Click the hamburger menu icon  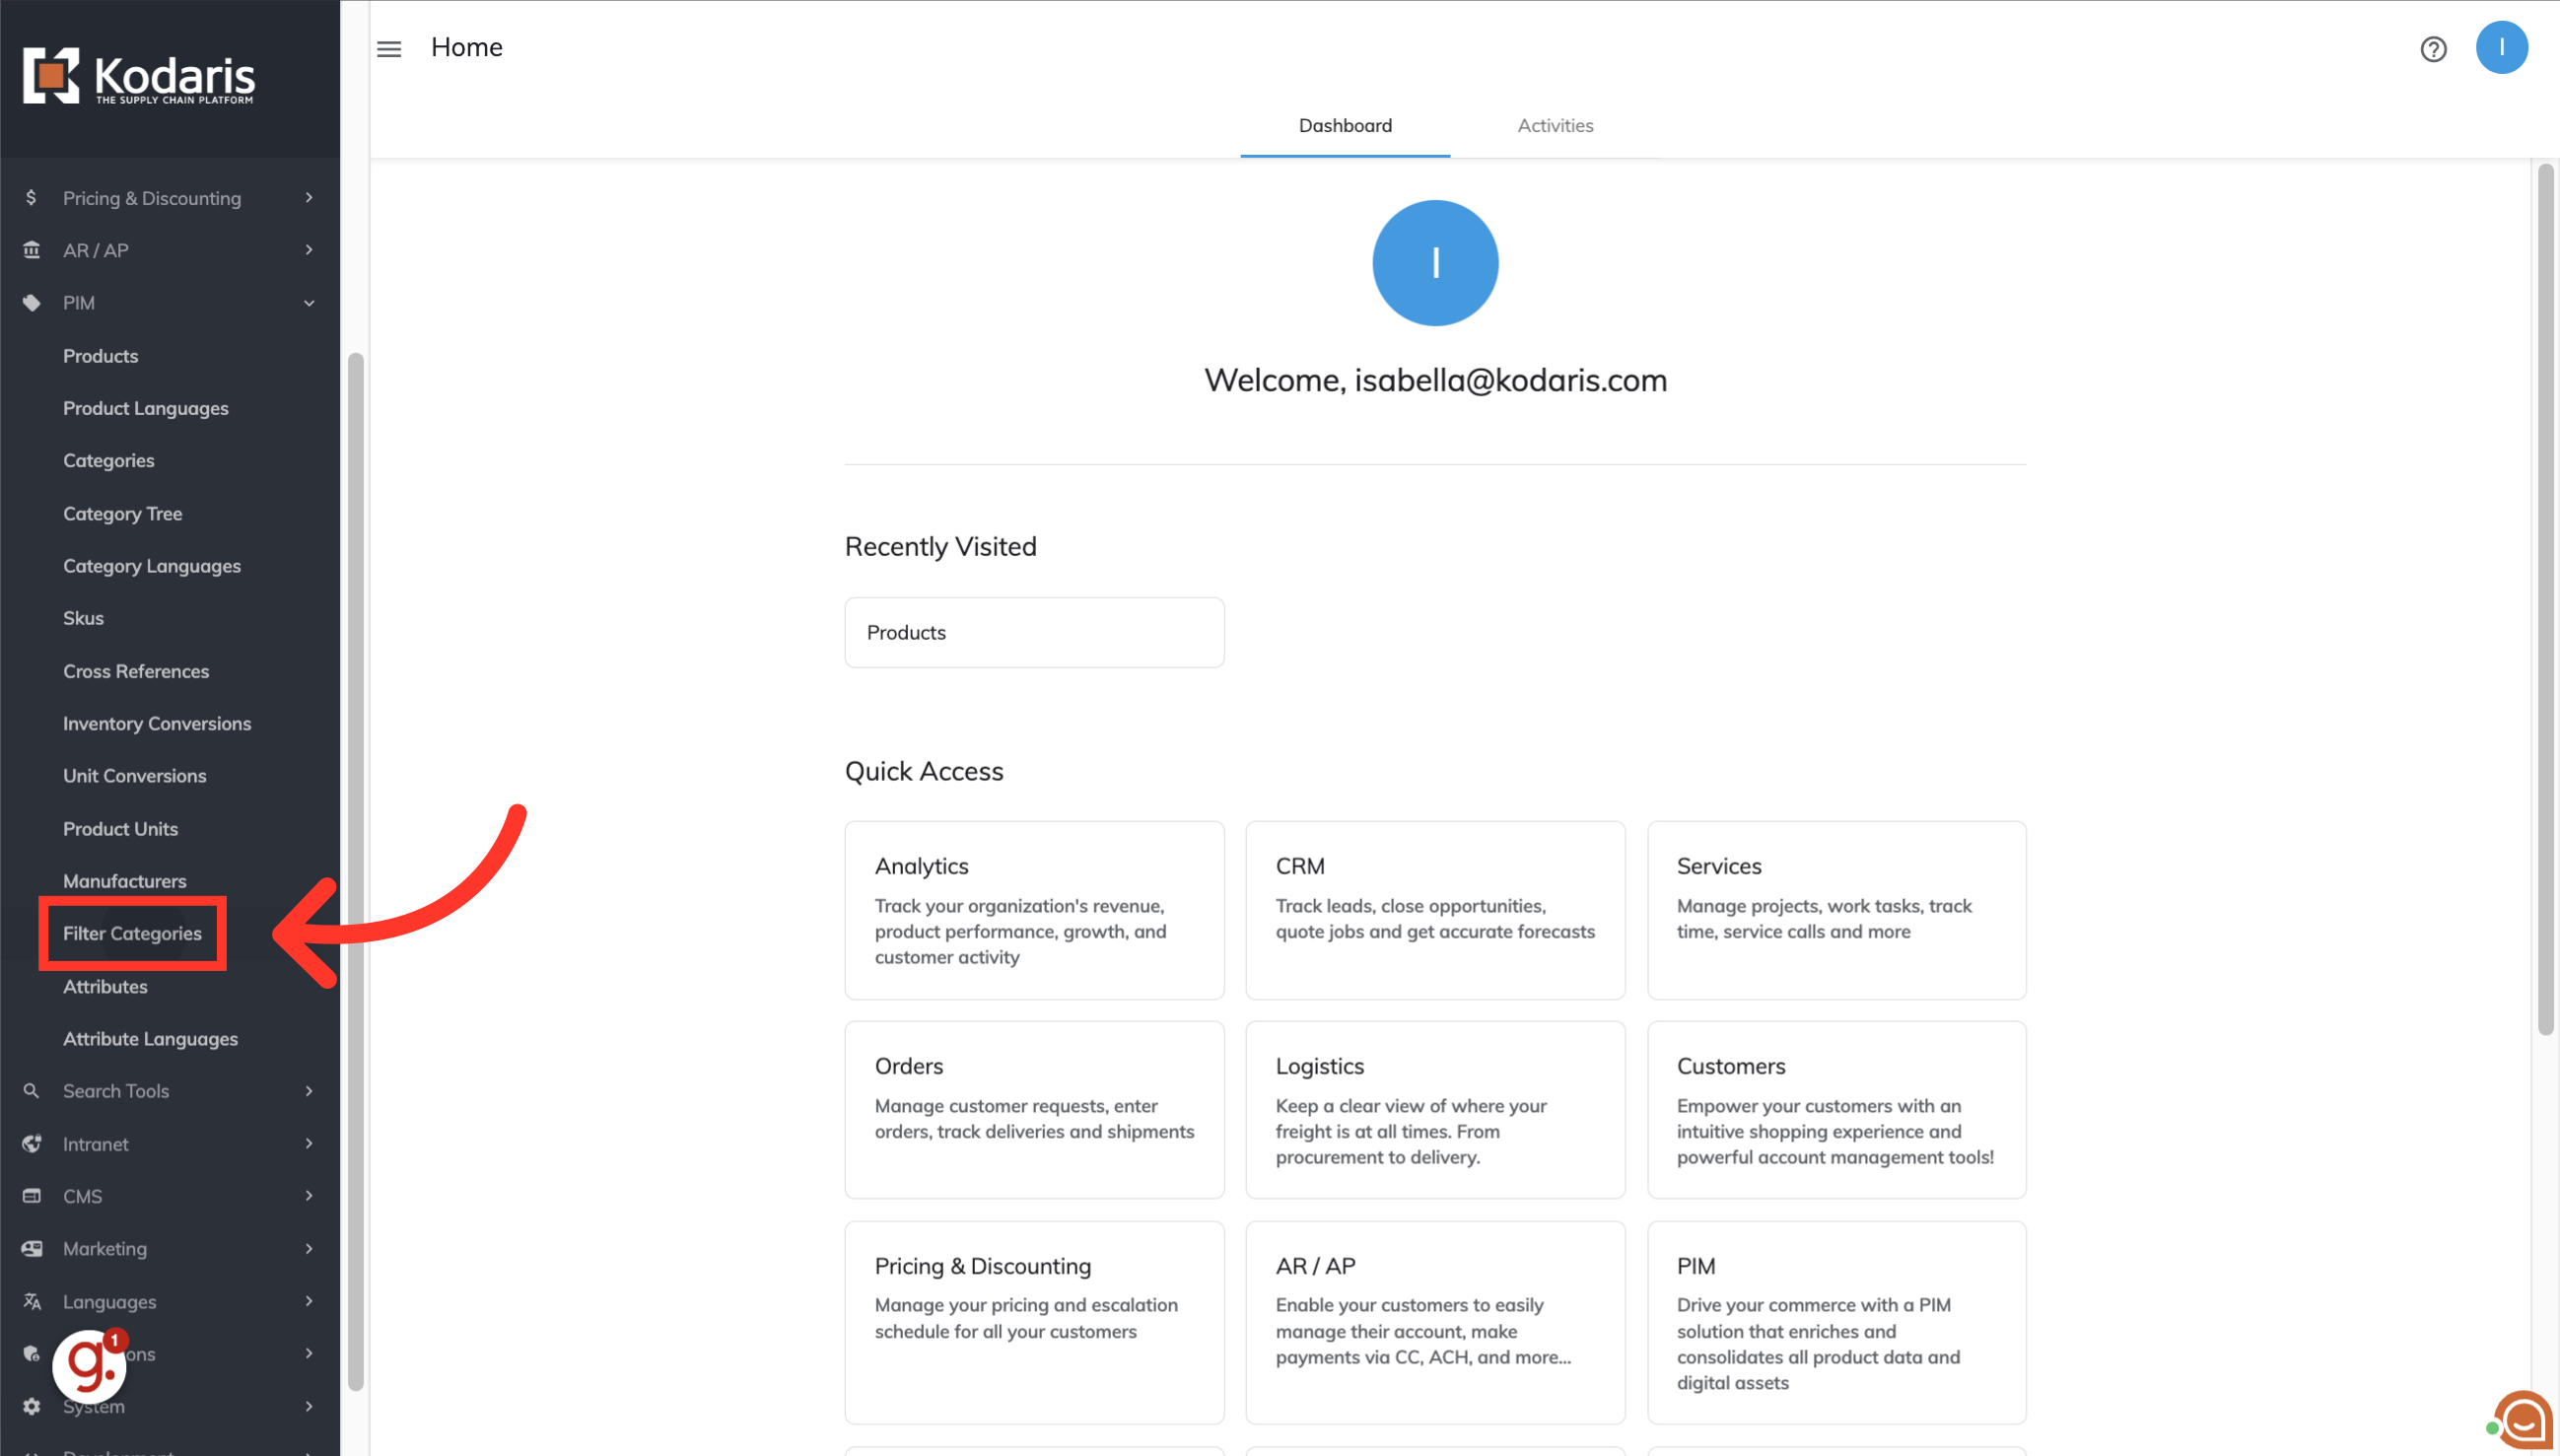click(x=389, y=48)
